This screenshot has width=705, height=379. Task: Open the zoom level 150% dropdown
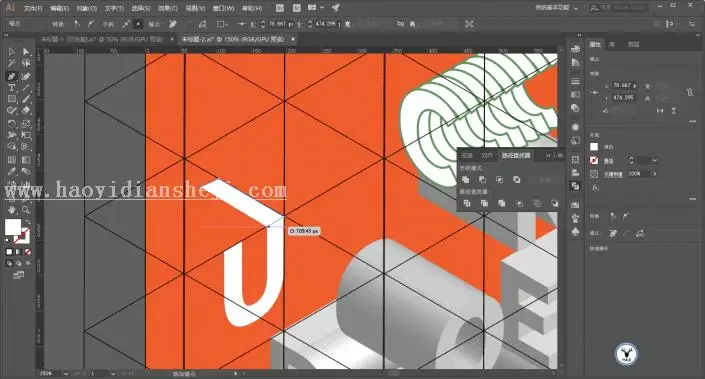point(66,373)
